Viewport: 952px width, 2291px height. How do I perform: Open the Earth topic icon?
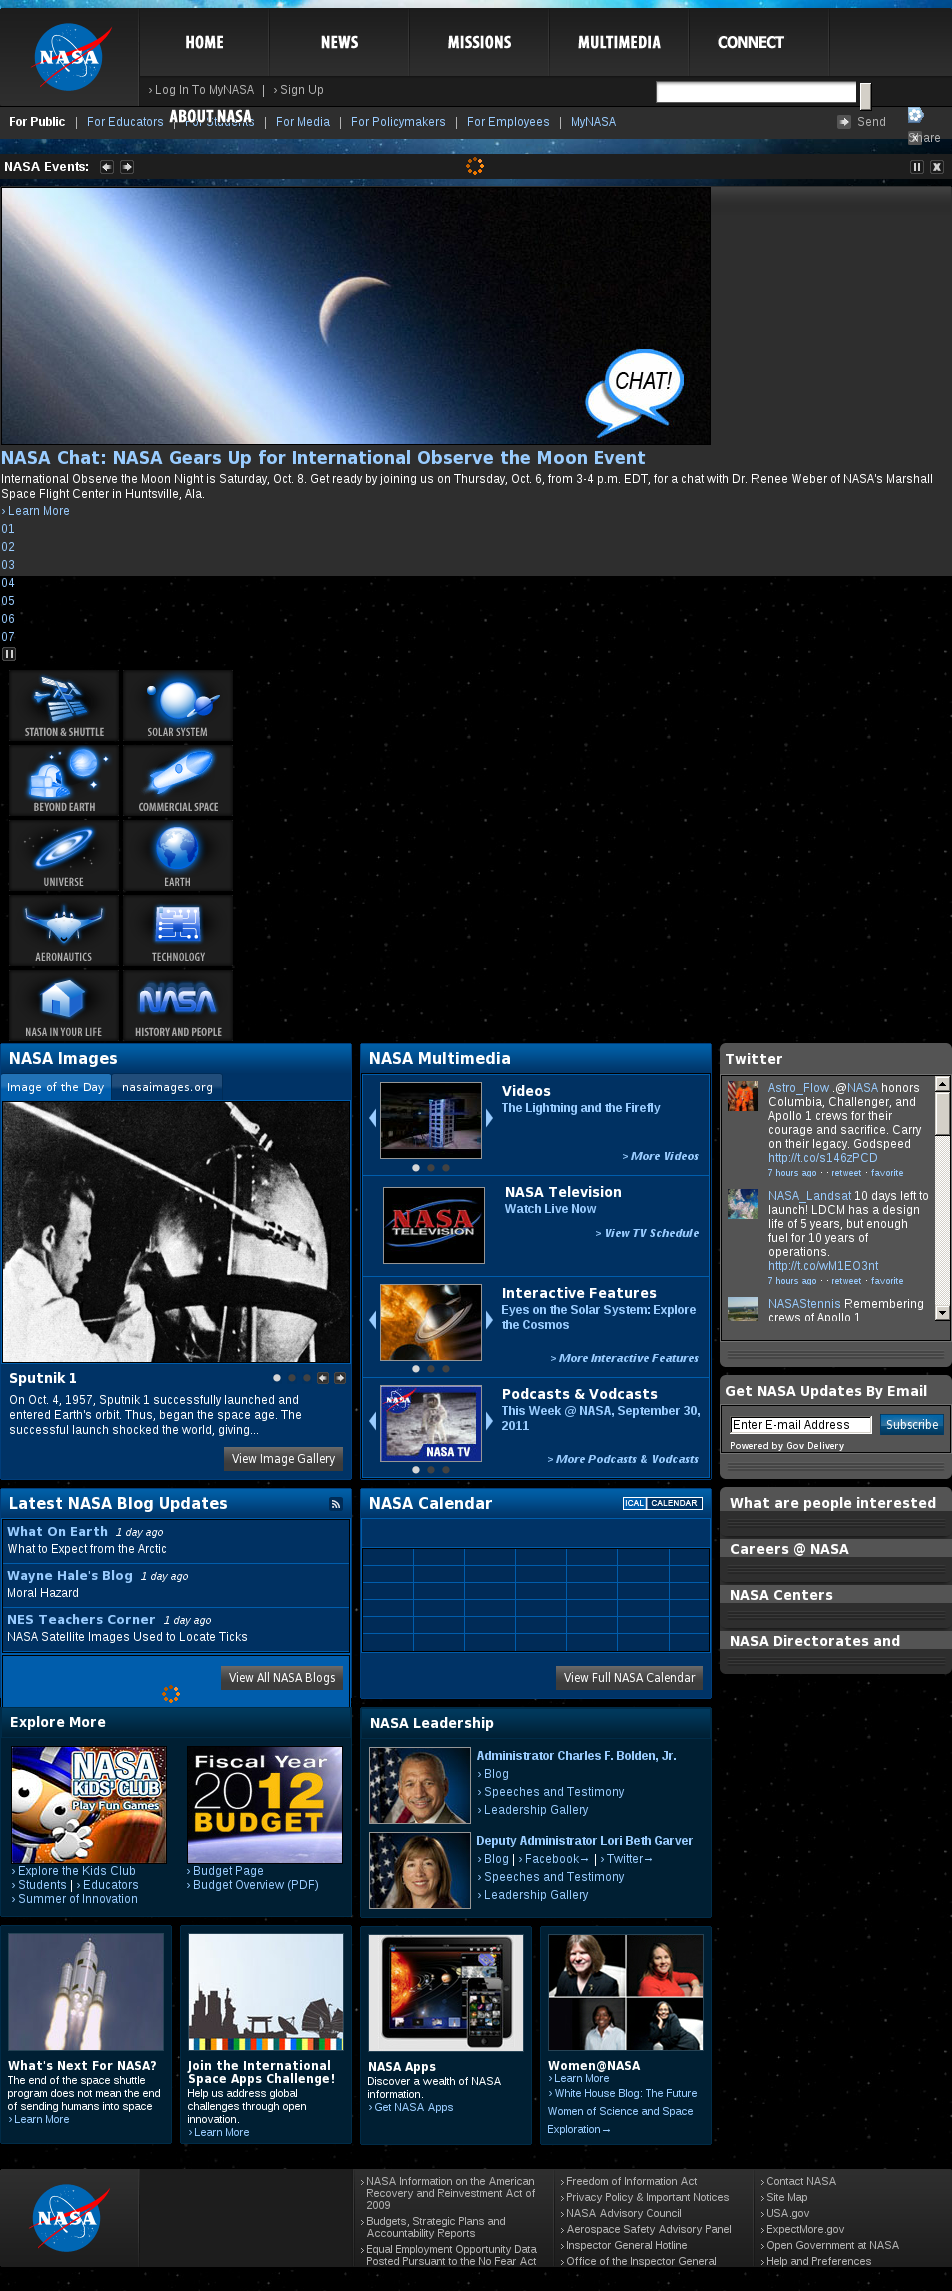178,856
